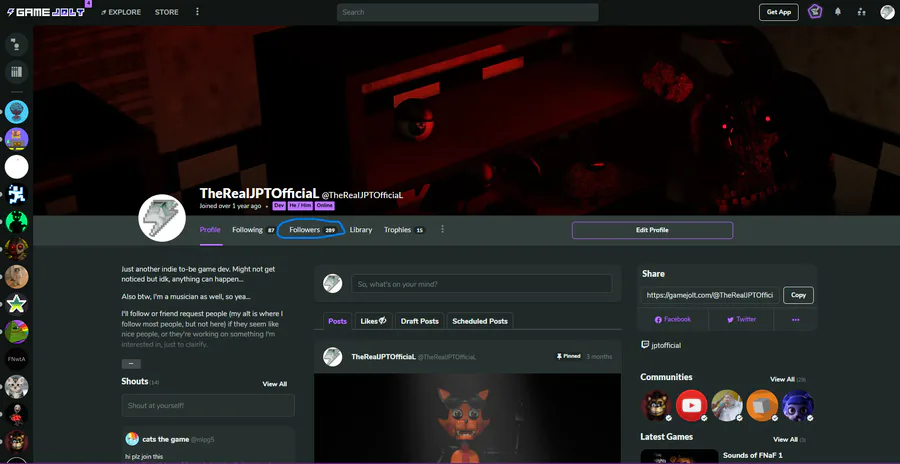Open the white pixel figure on blue community
Image resolution: width=900 pixels, height=464 pixels.
(17, 194)
